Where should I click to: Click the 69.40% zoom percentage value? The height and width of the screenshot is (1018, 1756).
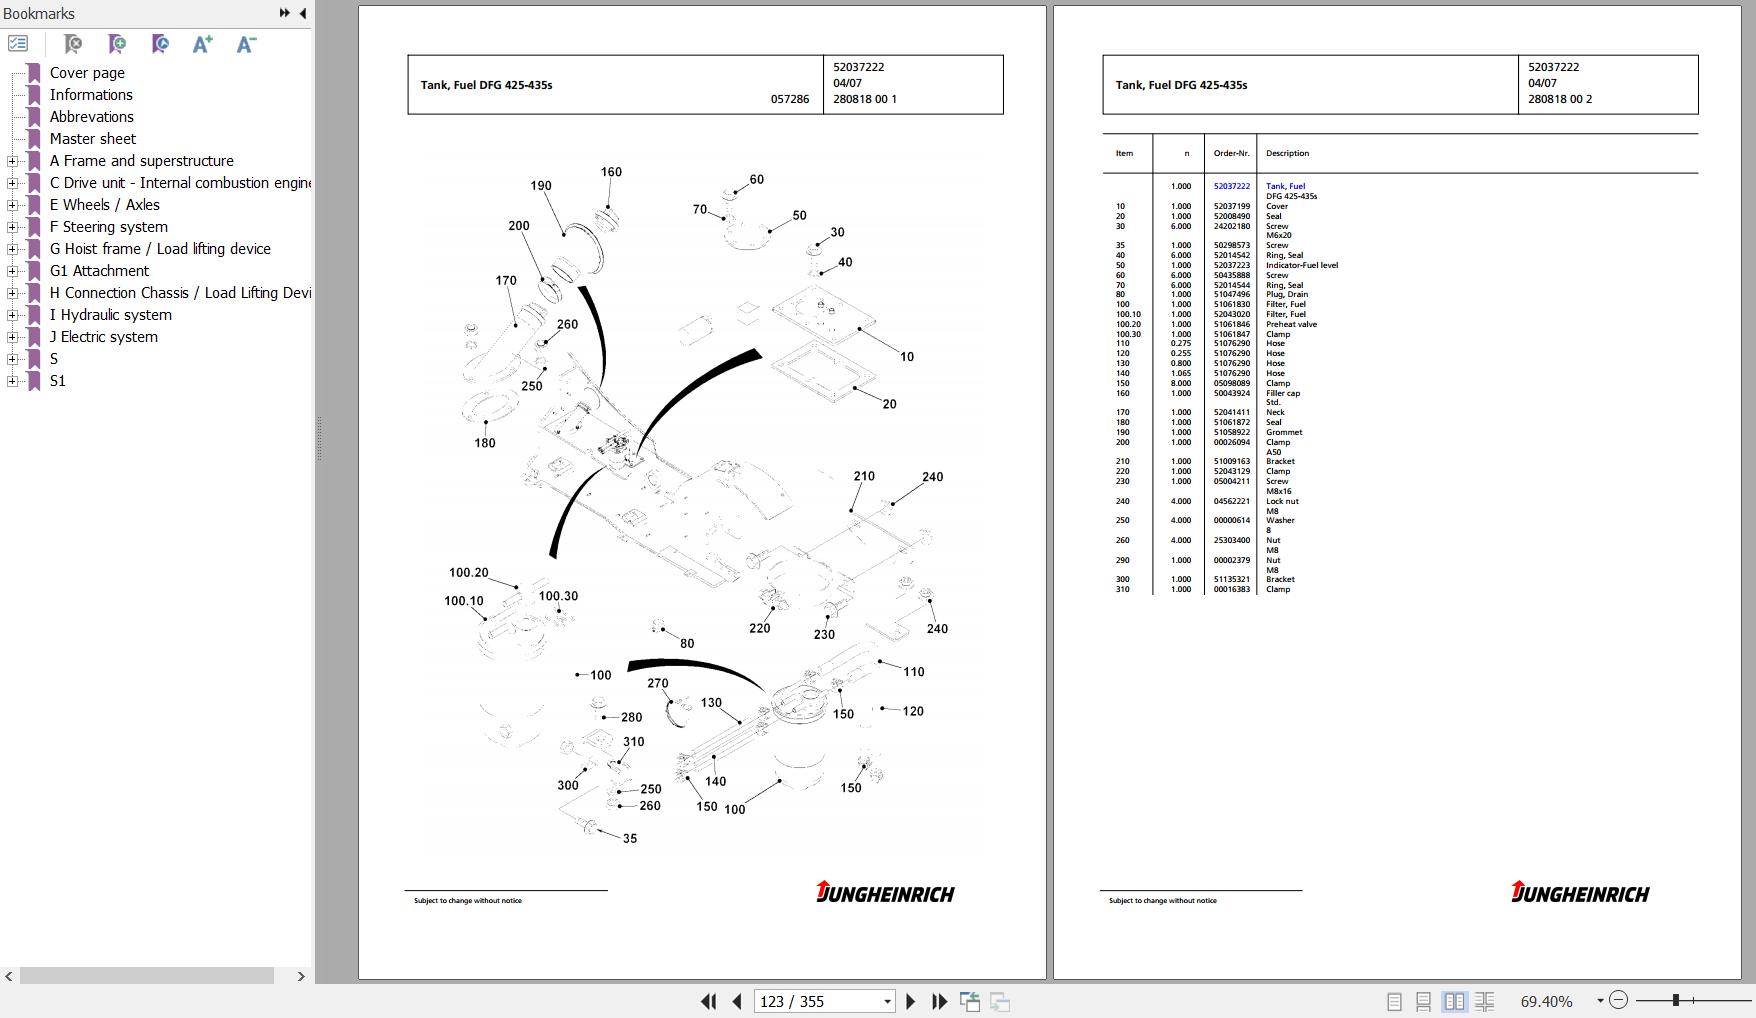[x=1546, y=1001]
